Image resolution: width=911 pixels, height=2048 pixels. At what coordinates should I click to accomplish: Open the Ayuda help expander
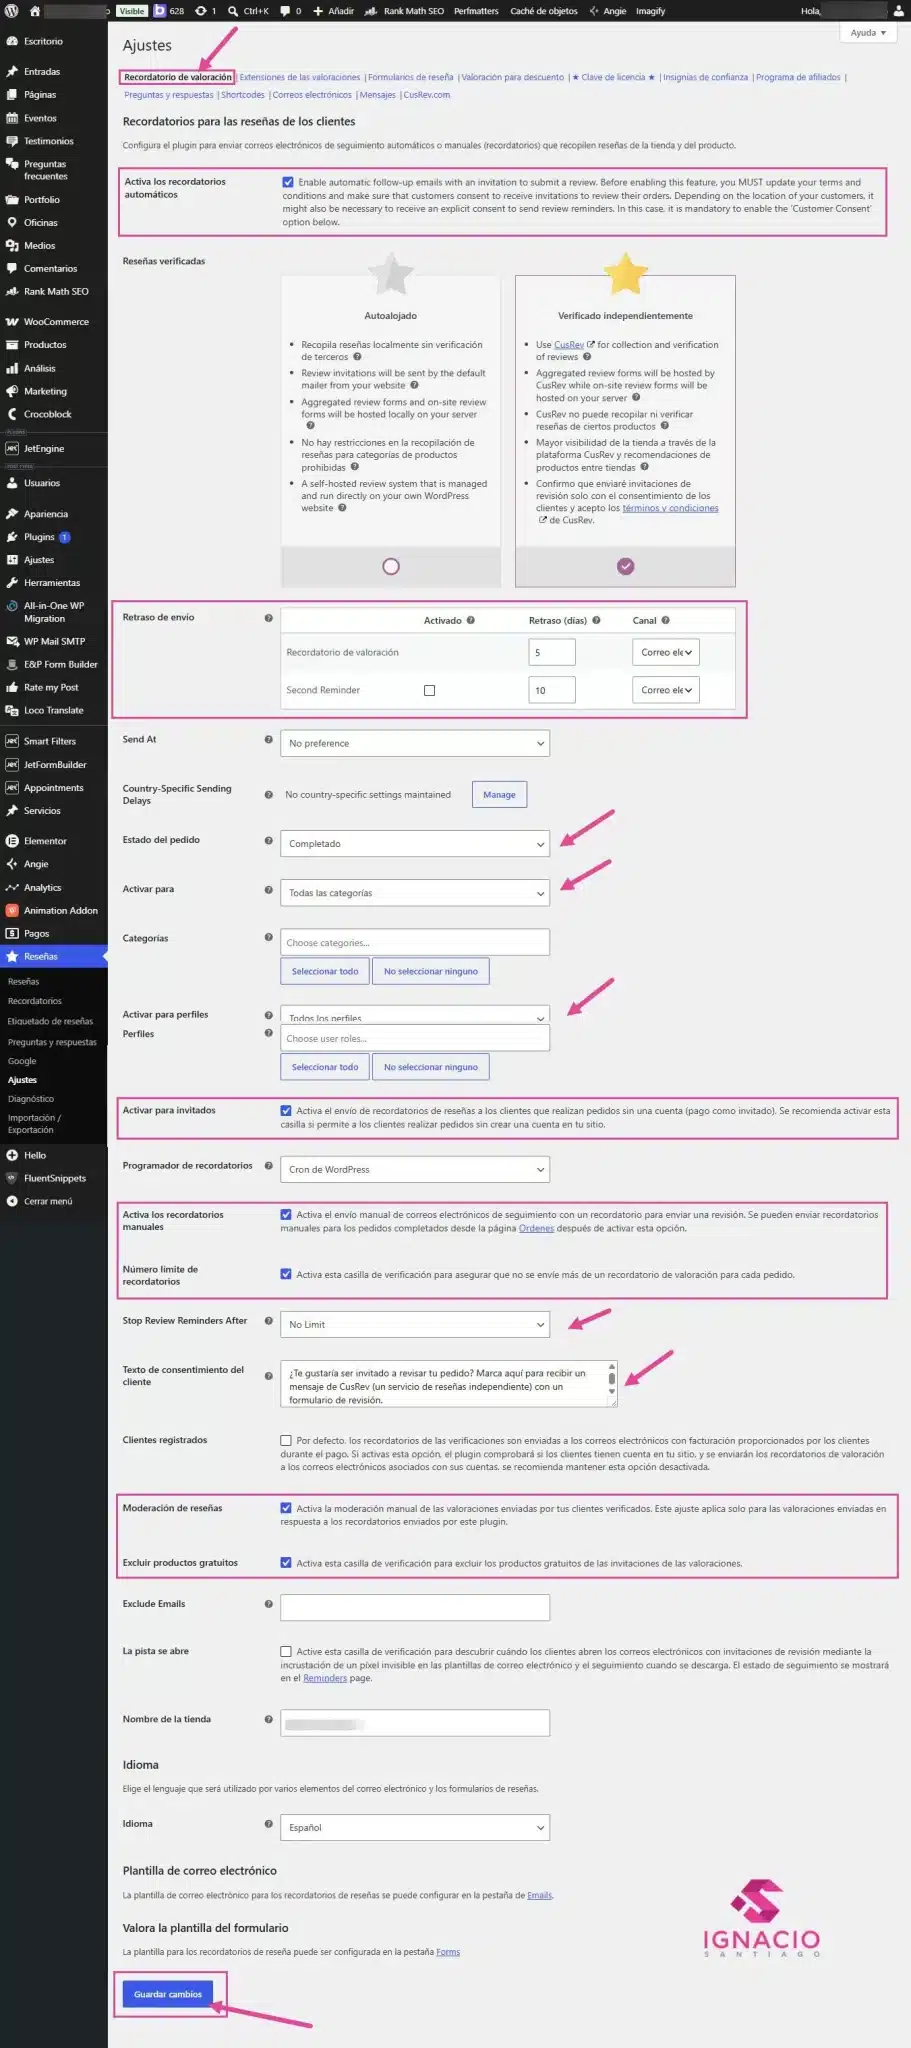[x=868, y=33]
